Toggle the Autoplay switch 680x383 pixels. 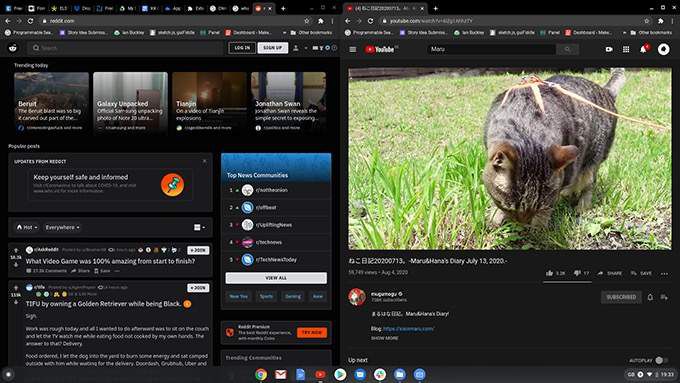pos(661,360)
